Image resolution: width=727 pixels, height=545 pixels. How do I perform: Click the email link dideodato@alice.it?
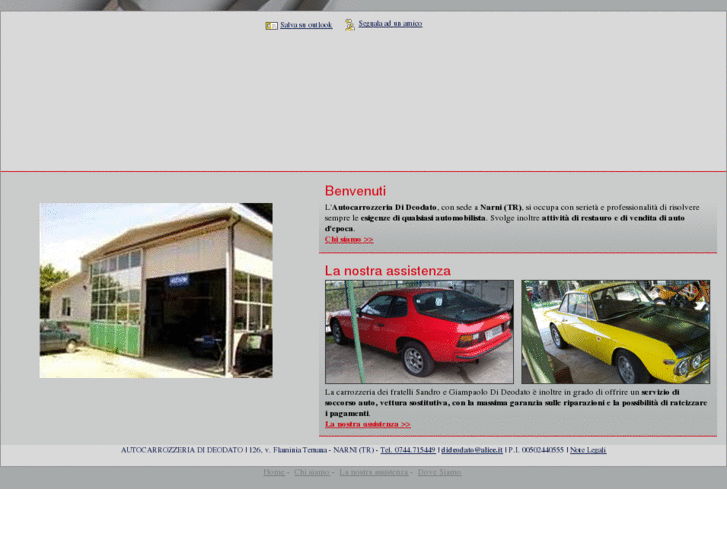point(472,450)
